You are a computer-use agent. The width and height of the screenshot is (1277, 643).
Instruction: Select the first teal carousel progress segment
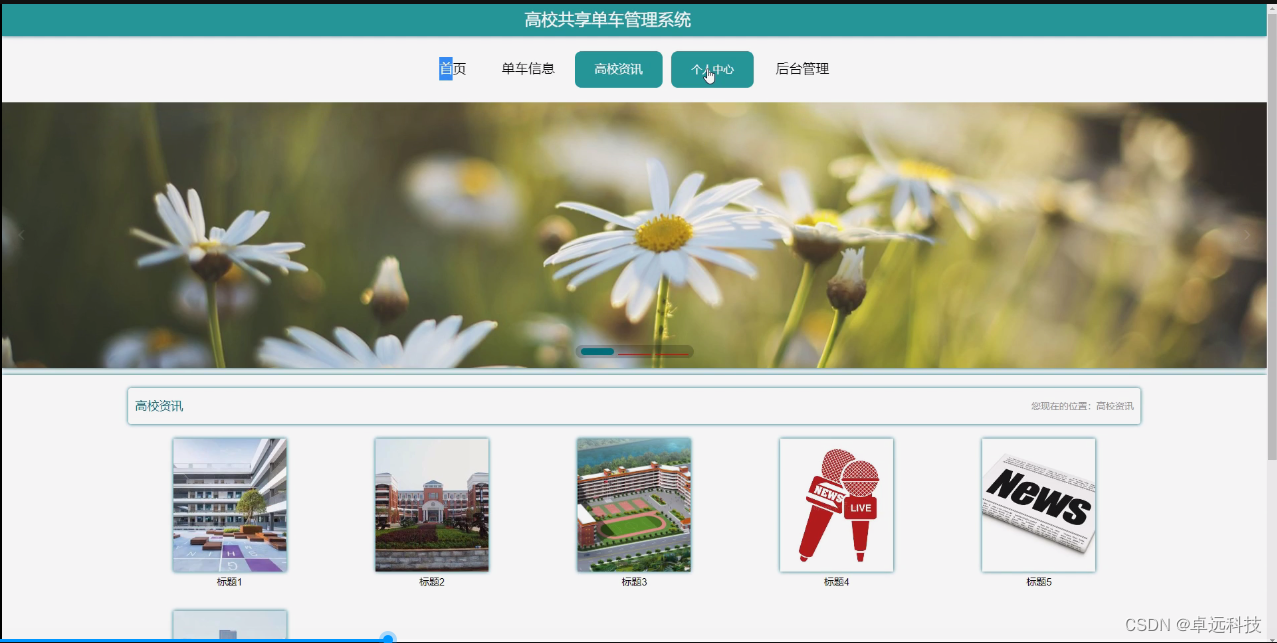point(597,351)
